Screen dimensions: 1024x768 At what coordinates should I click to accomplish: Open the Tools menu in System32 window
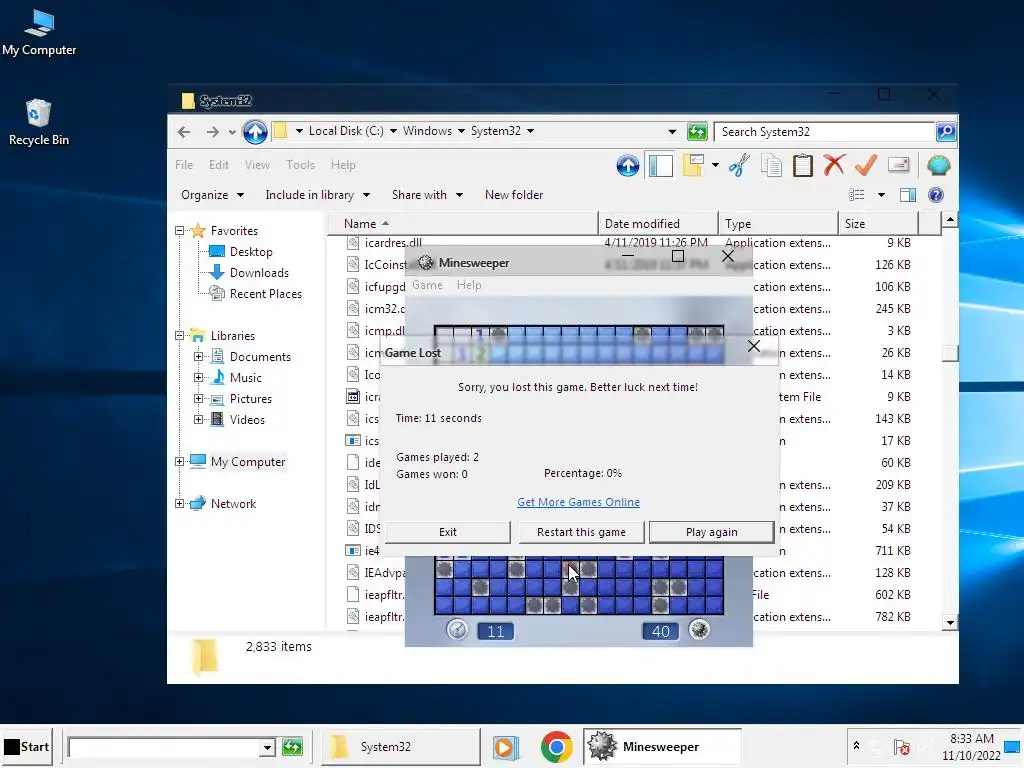tap(300, 165)
